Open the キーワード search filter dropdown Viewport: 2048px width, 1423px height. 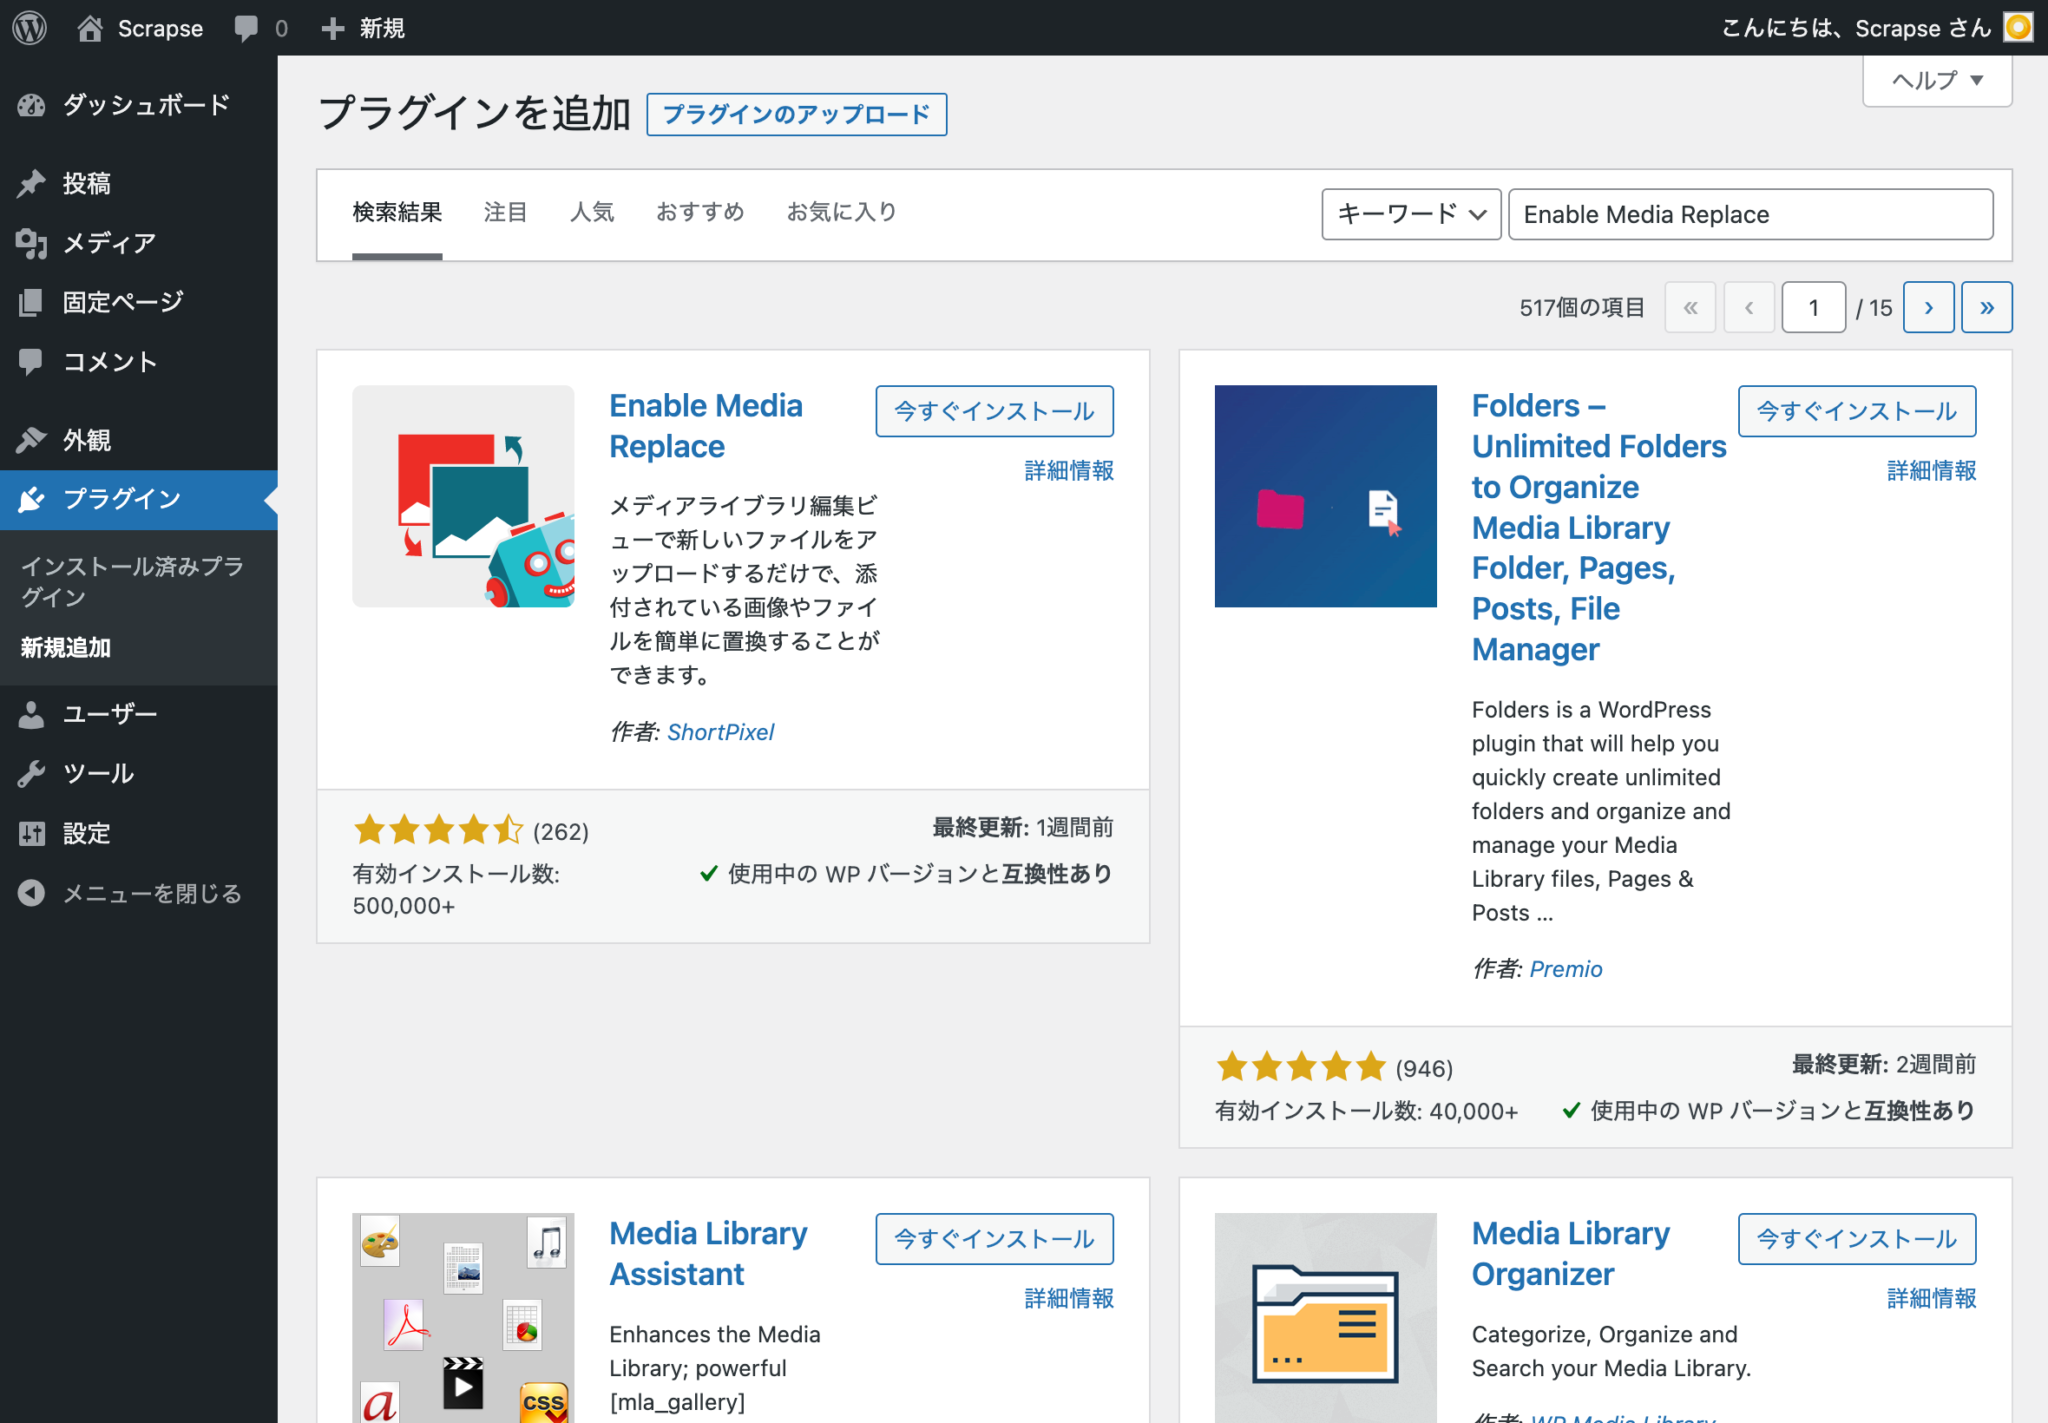[1411, 213]
